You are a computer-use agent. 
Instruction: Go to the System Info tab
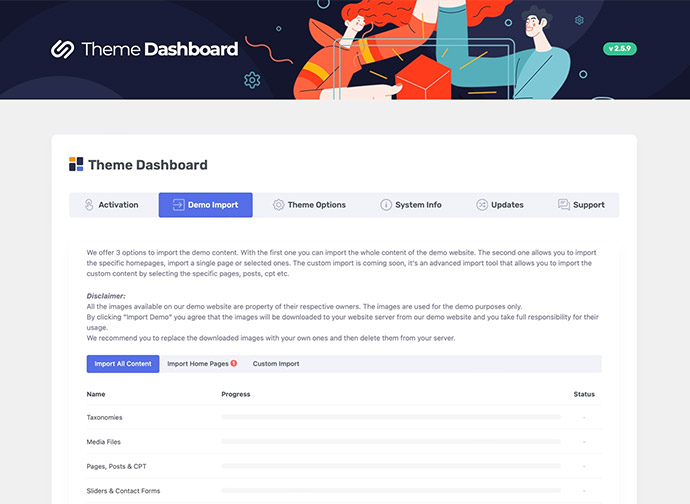pos(411,205)
